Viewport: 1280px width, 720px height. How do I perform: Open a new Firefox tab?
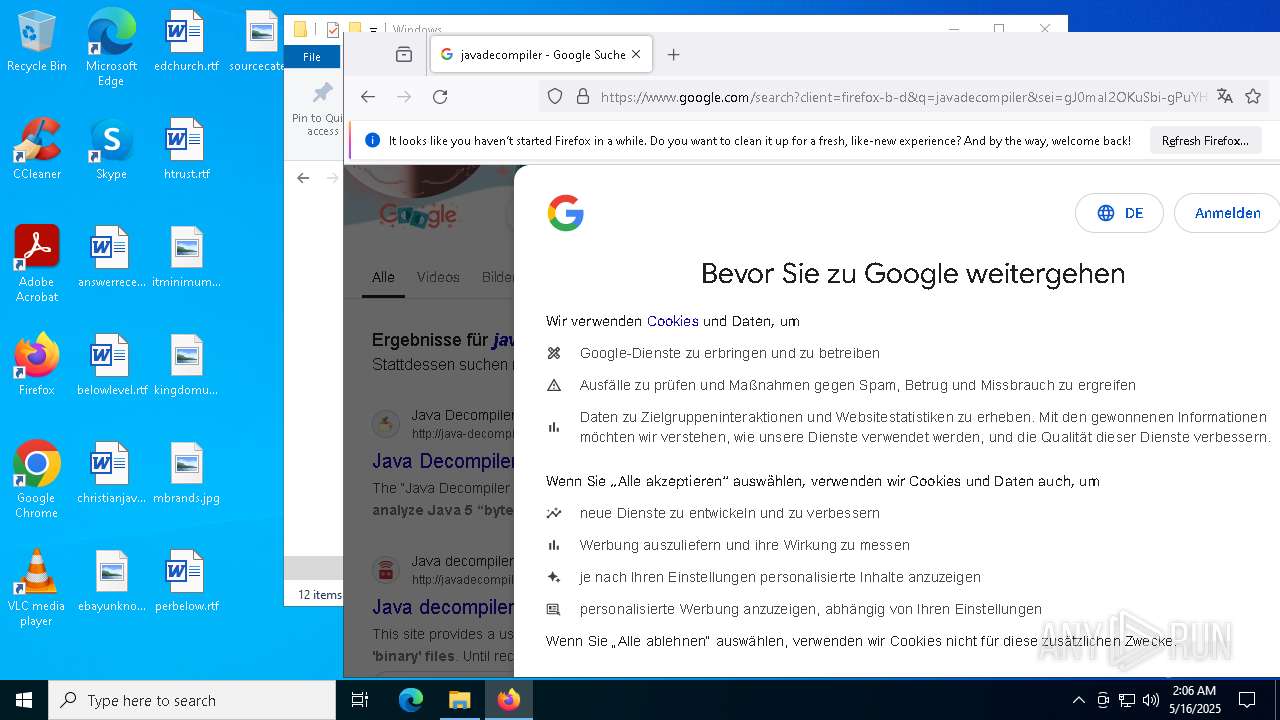point(673,55)
